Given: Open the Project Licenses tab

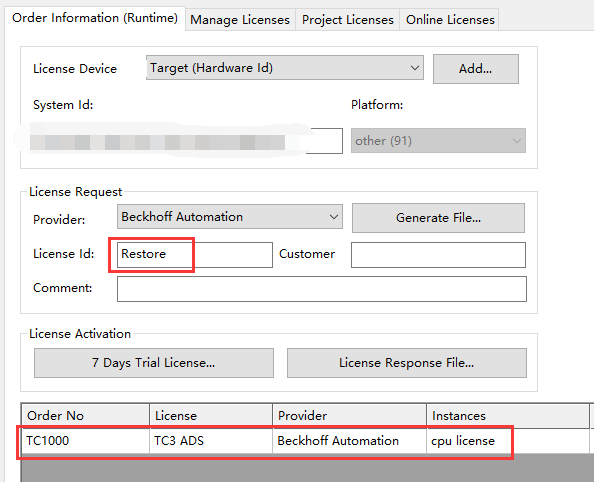Looking at the screenshot, I should click(x=348, y=19).
